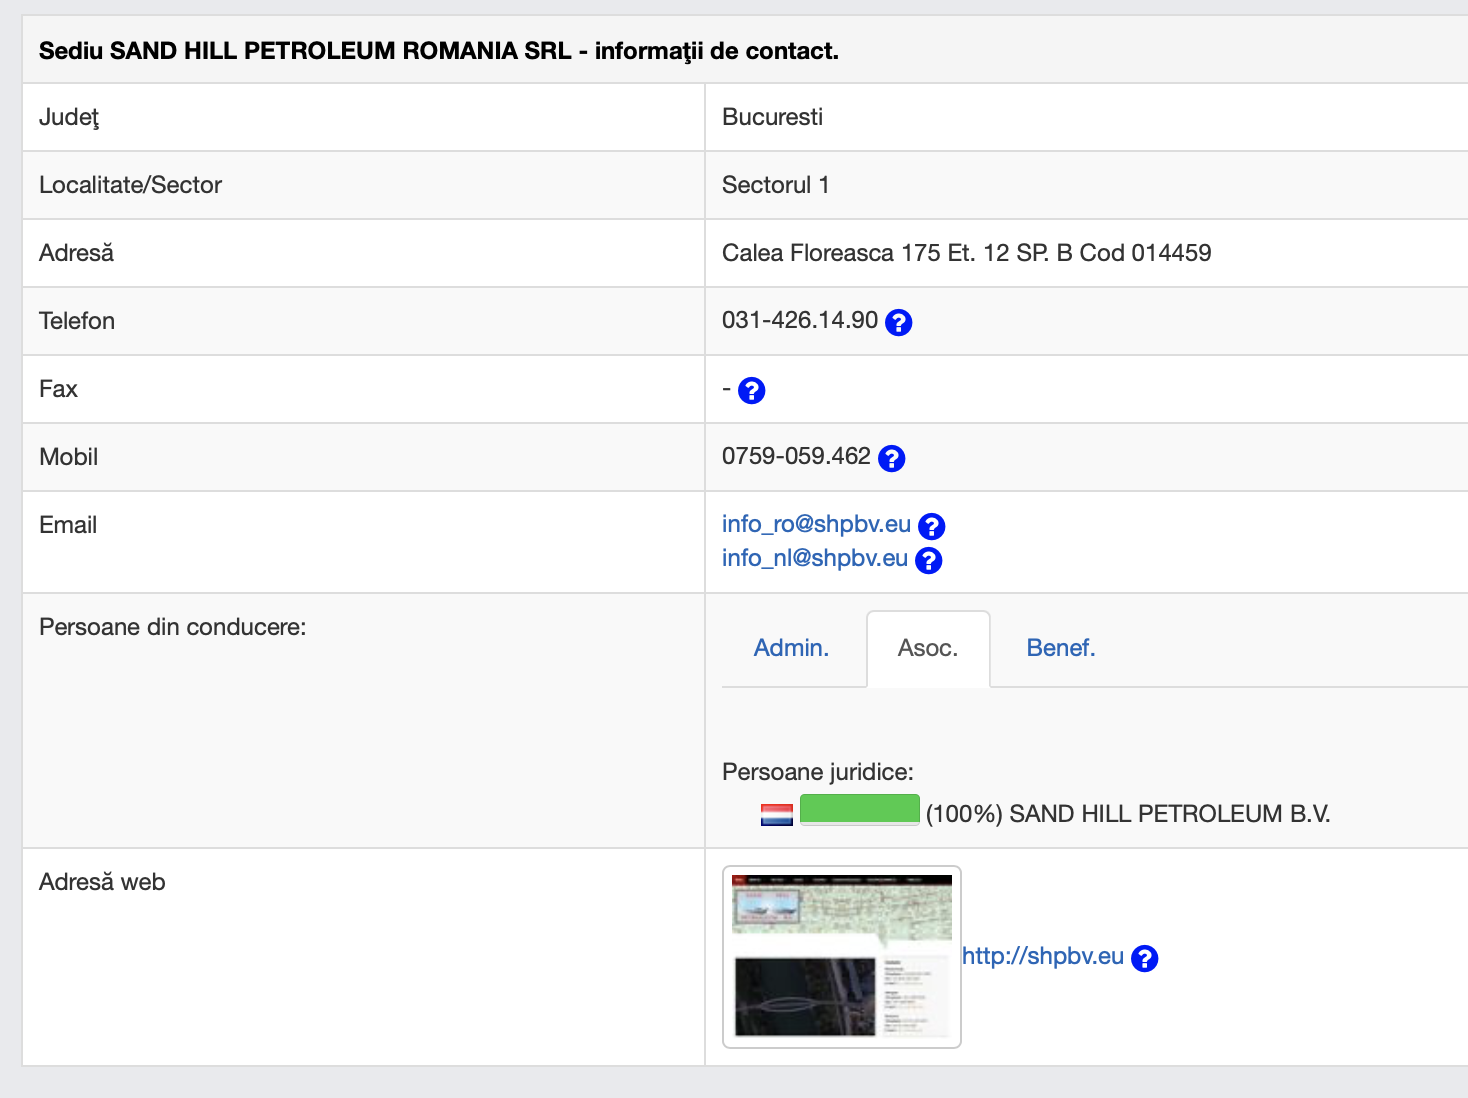Viewport: 1468px width, 1098px height.
Task: Open the info_nl@shpbv.eu email link
Action: pyautogui.click(x=814, y=558)
